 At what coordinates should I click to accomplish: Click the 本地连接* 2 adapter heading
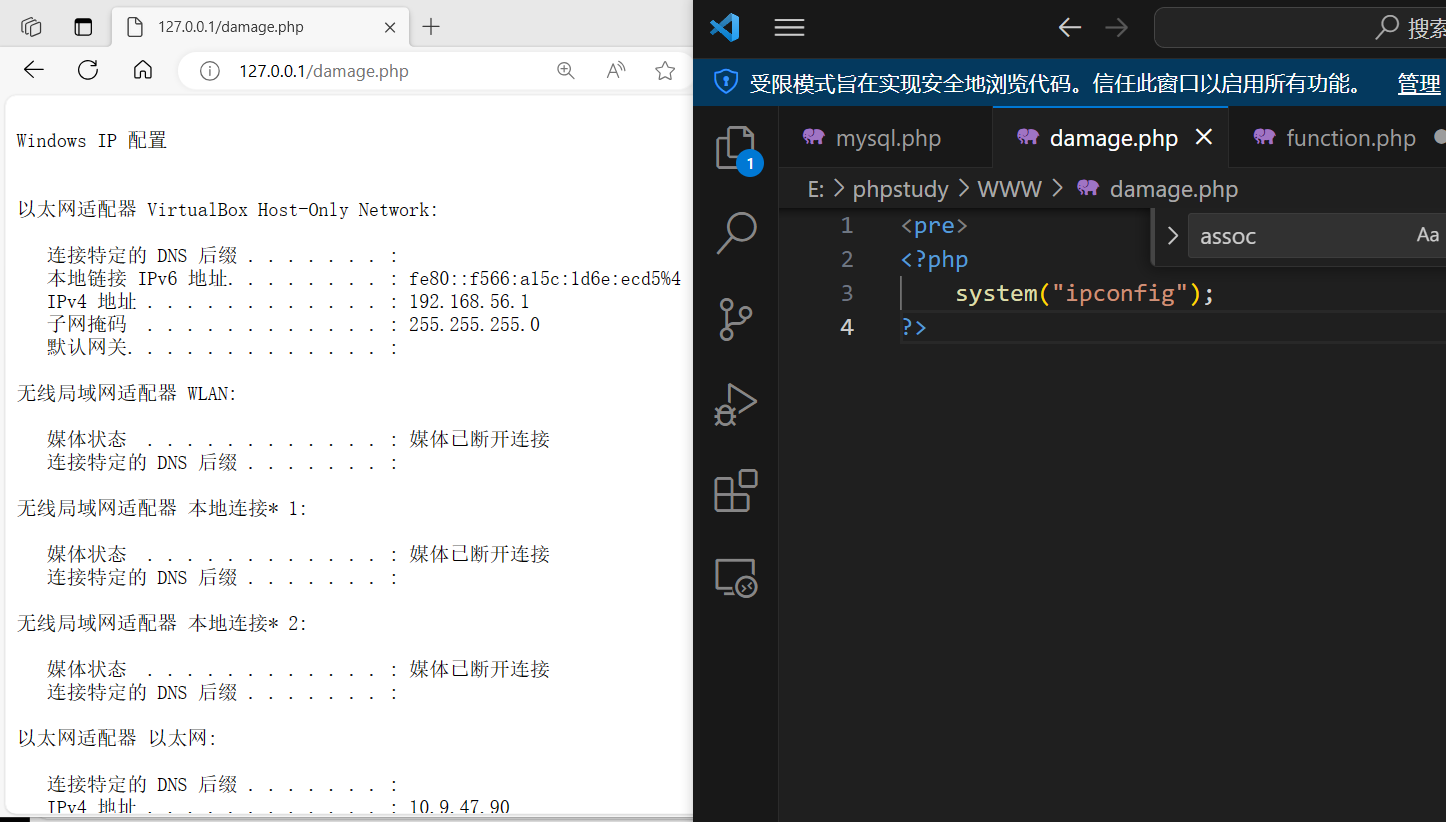click(x=162, y=624)
